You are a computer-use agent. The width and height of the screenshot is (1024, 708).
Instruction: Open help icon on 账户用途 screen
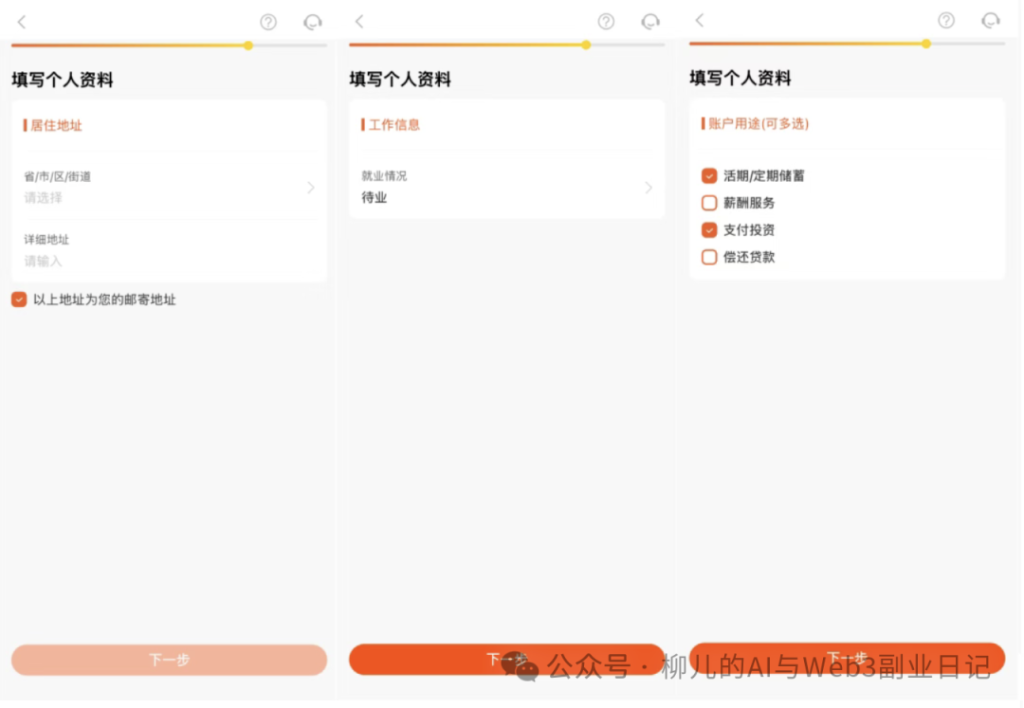pos(946,20)
